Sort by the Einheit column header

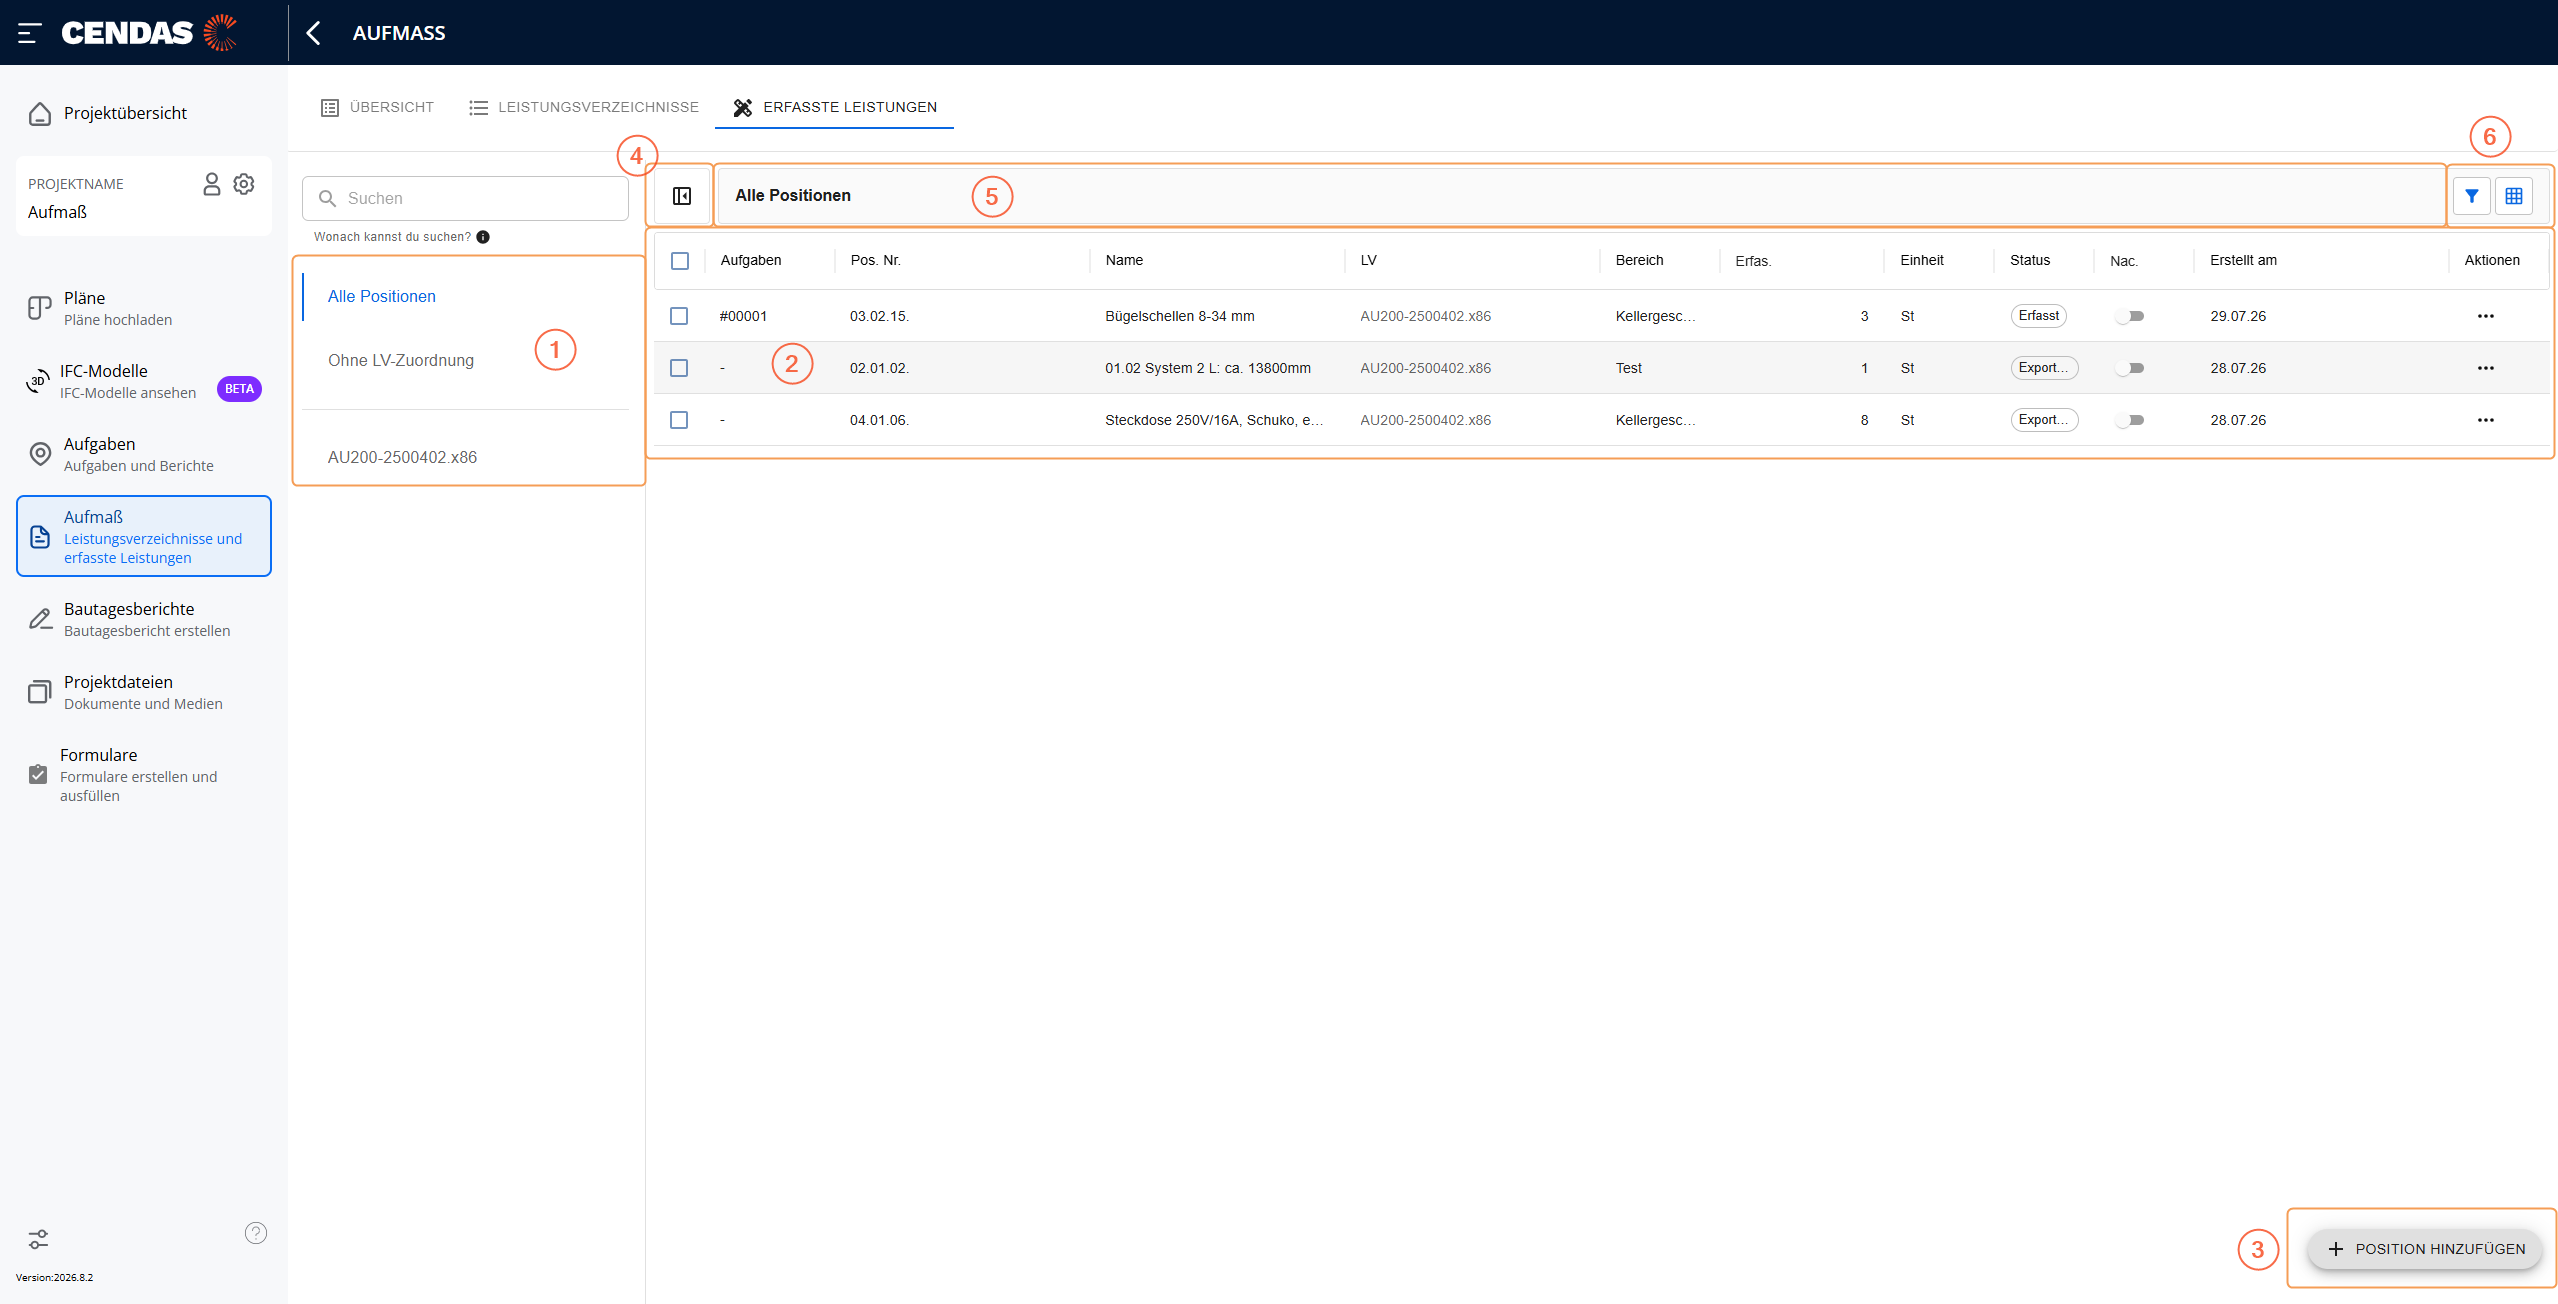click(1922, 260)
